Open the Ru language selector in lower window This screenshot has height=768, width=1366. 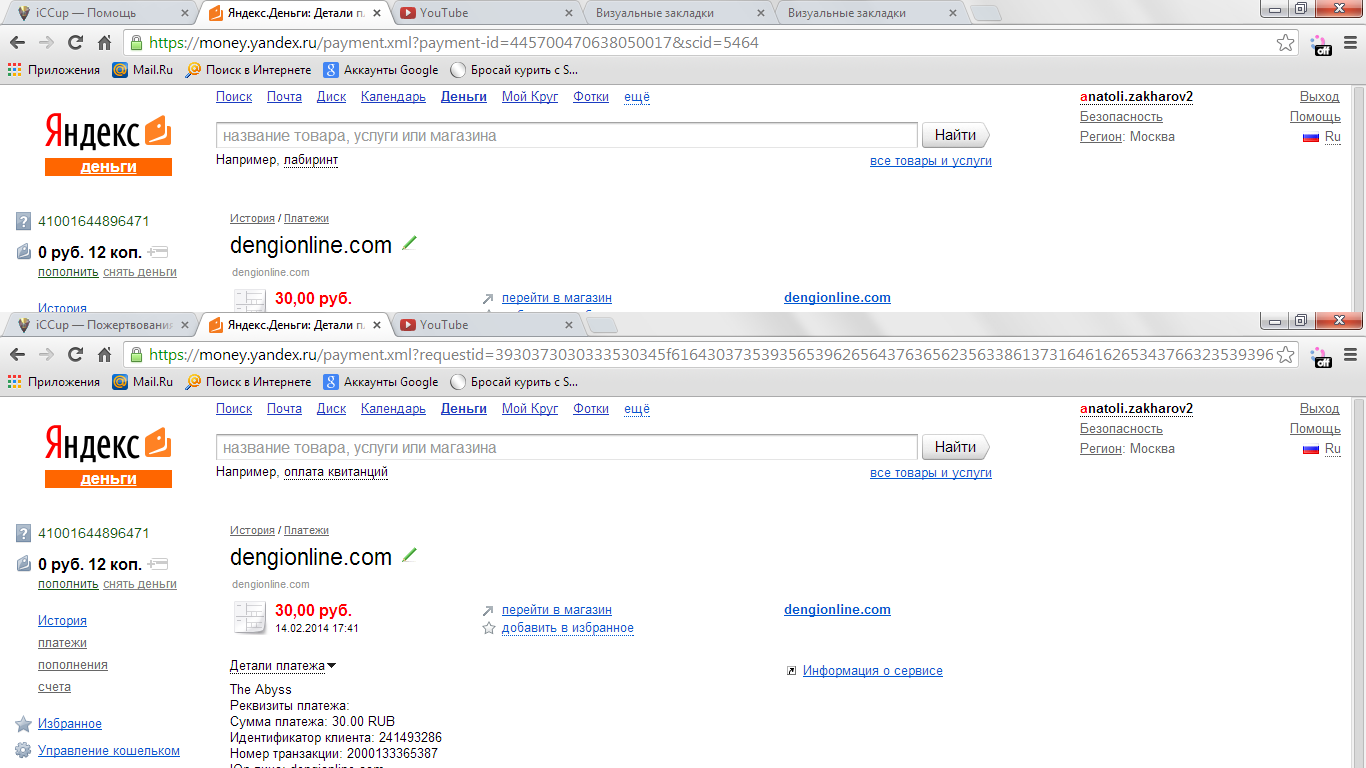1332,449
